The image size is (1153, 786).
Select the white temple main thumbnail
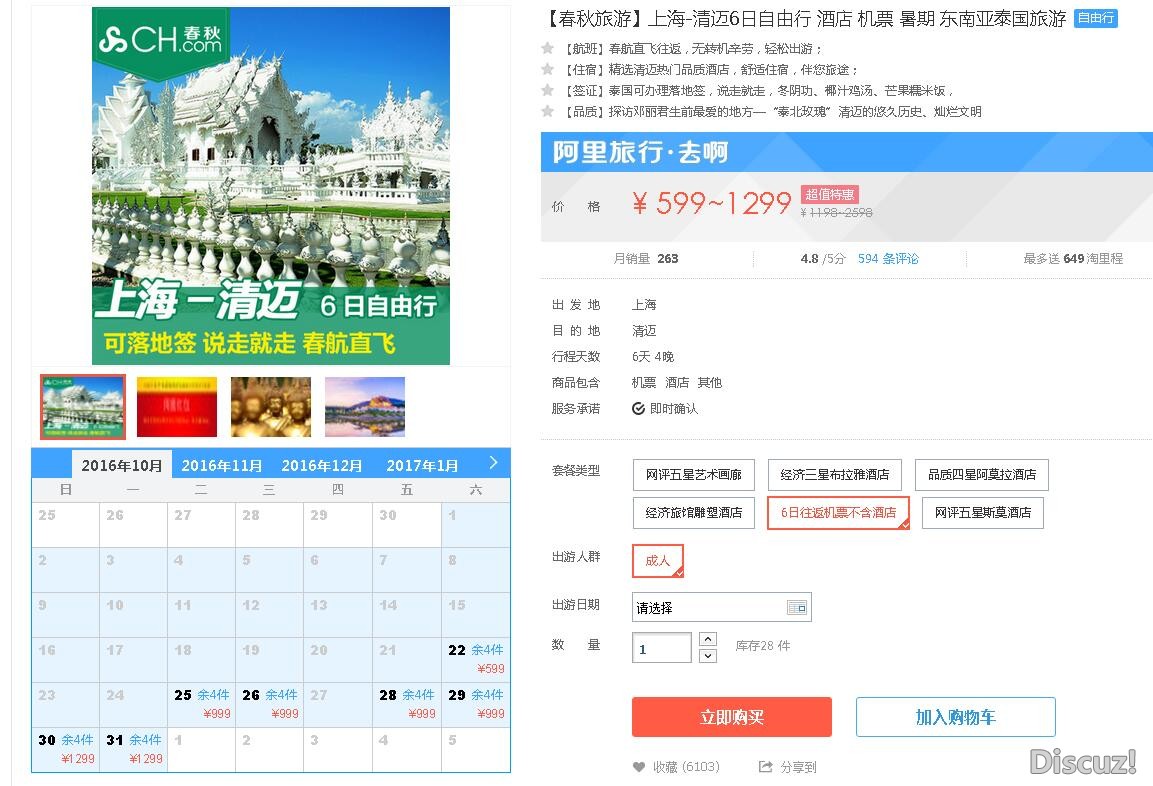coord(82,407)
